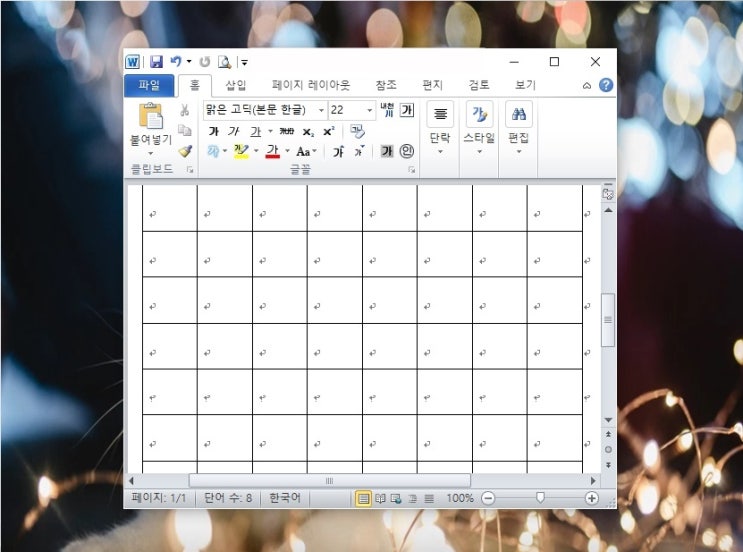743x552 pixels.
Task: Click the zoom slider handle
Action: [x=540, y=497]
